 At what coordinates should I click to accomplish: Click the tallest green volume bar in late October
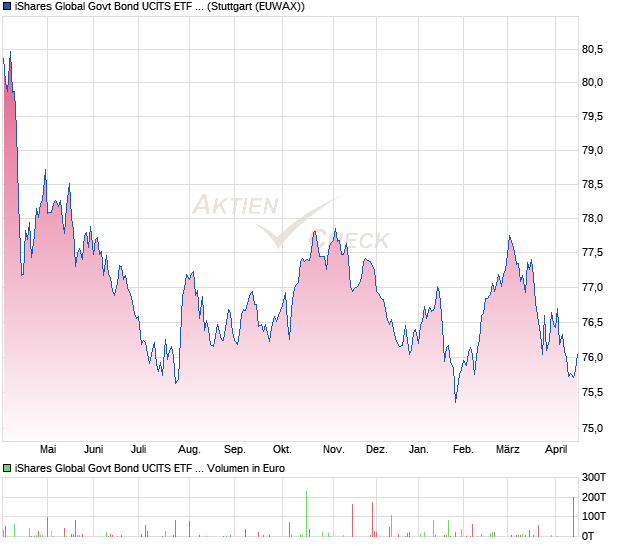306,514
